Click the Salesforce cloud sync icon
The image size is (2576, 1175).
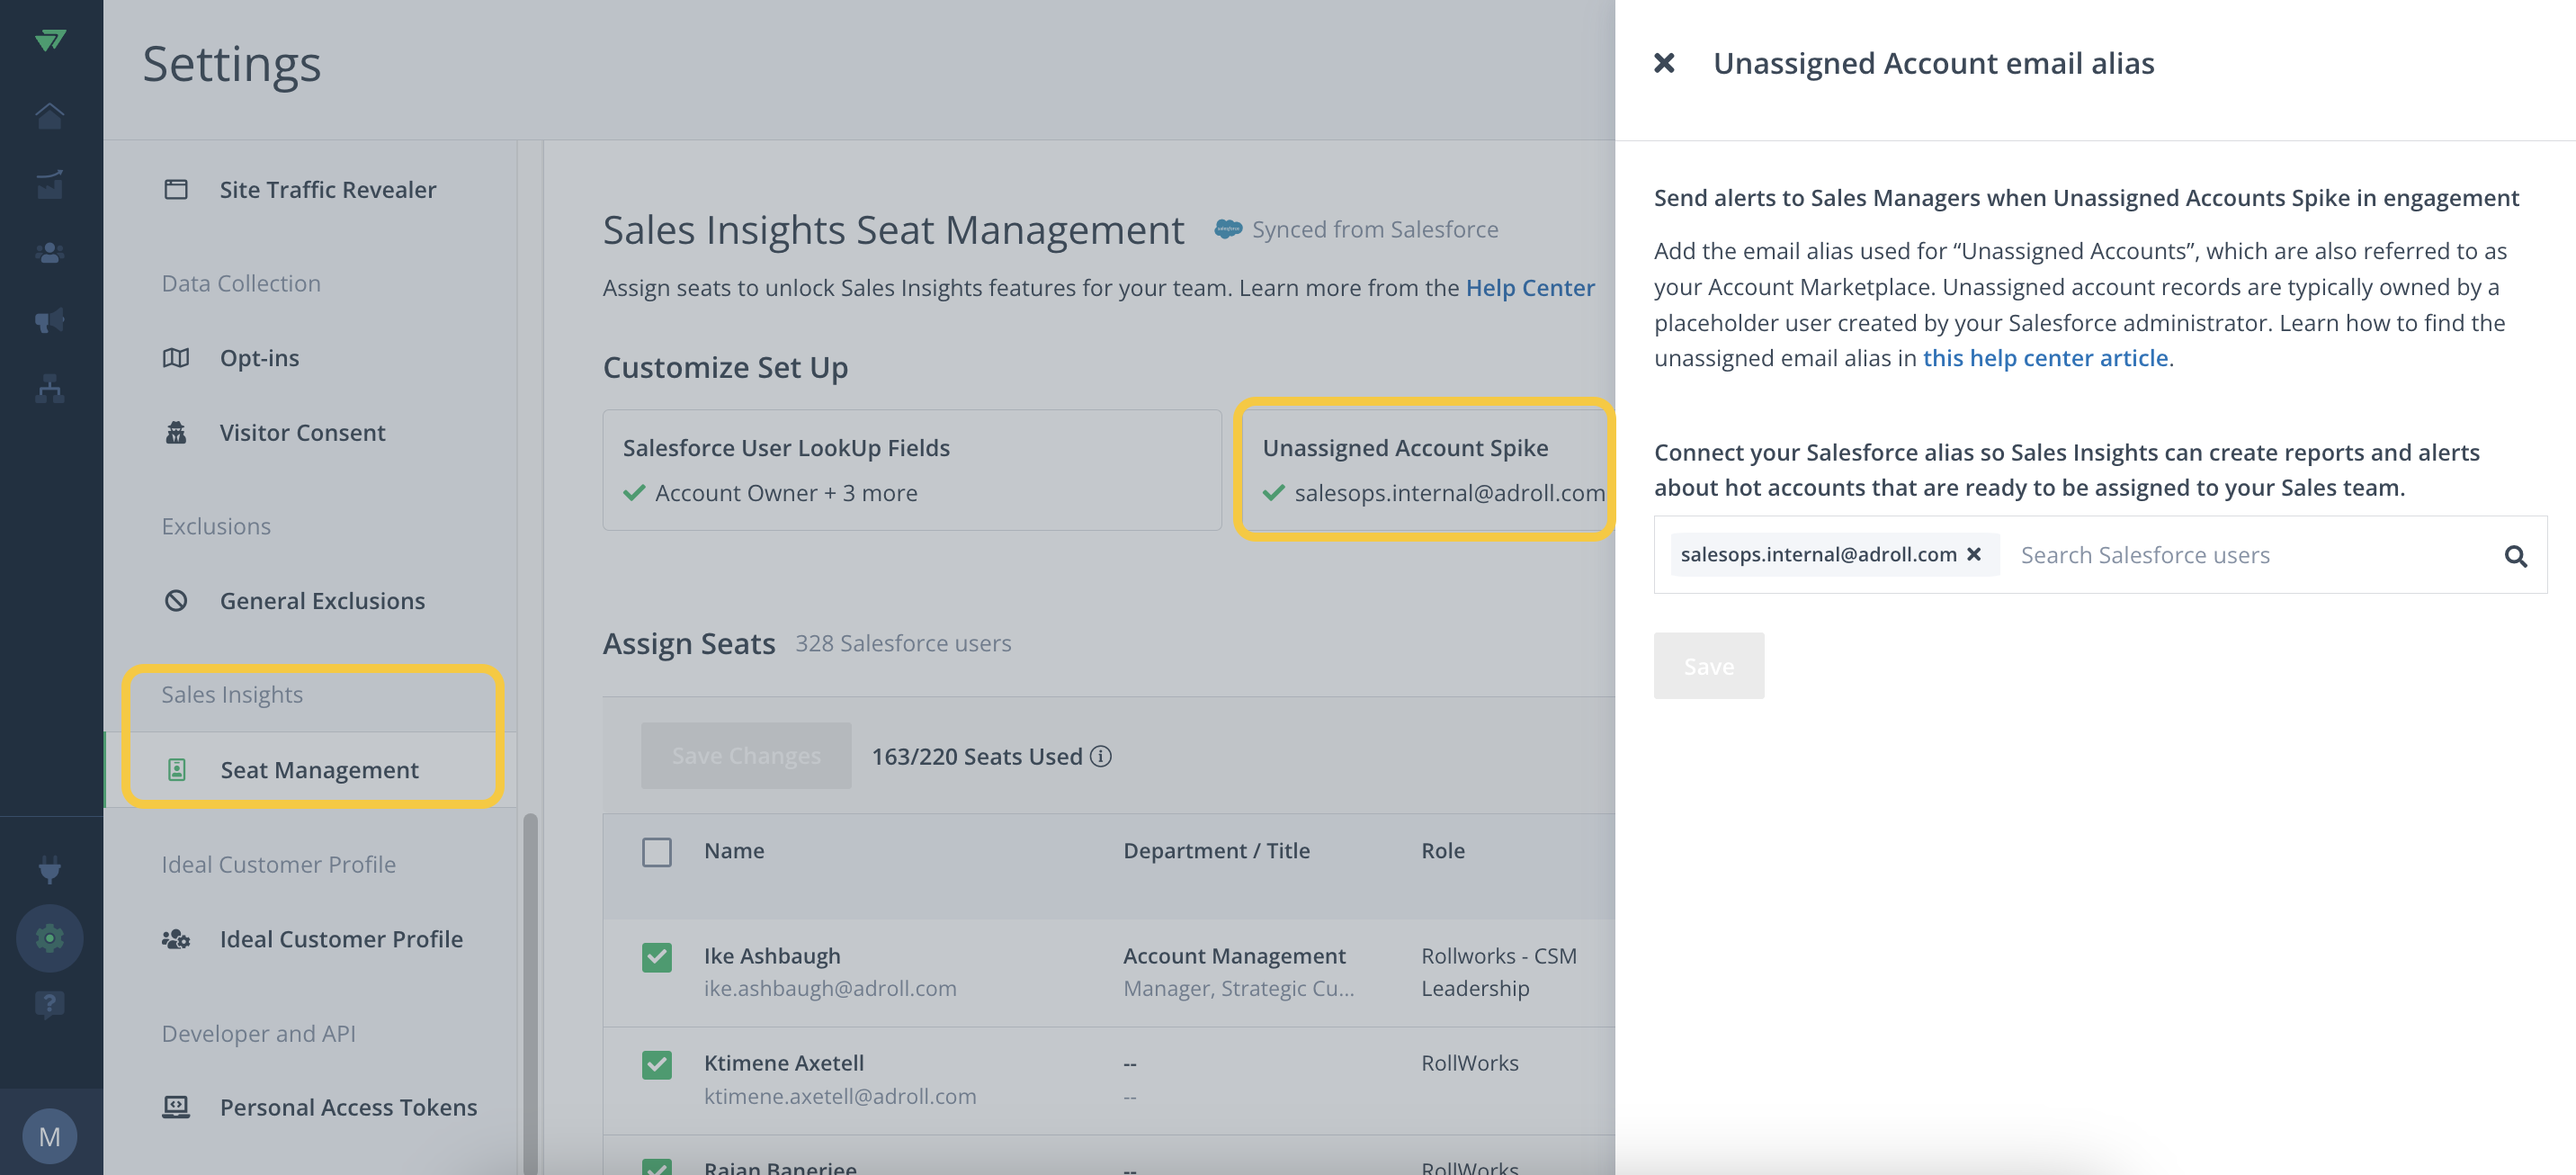click(1228, 229)
